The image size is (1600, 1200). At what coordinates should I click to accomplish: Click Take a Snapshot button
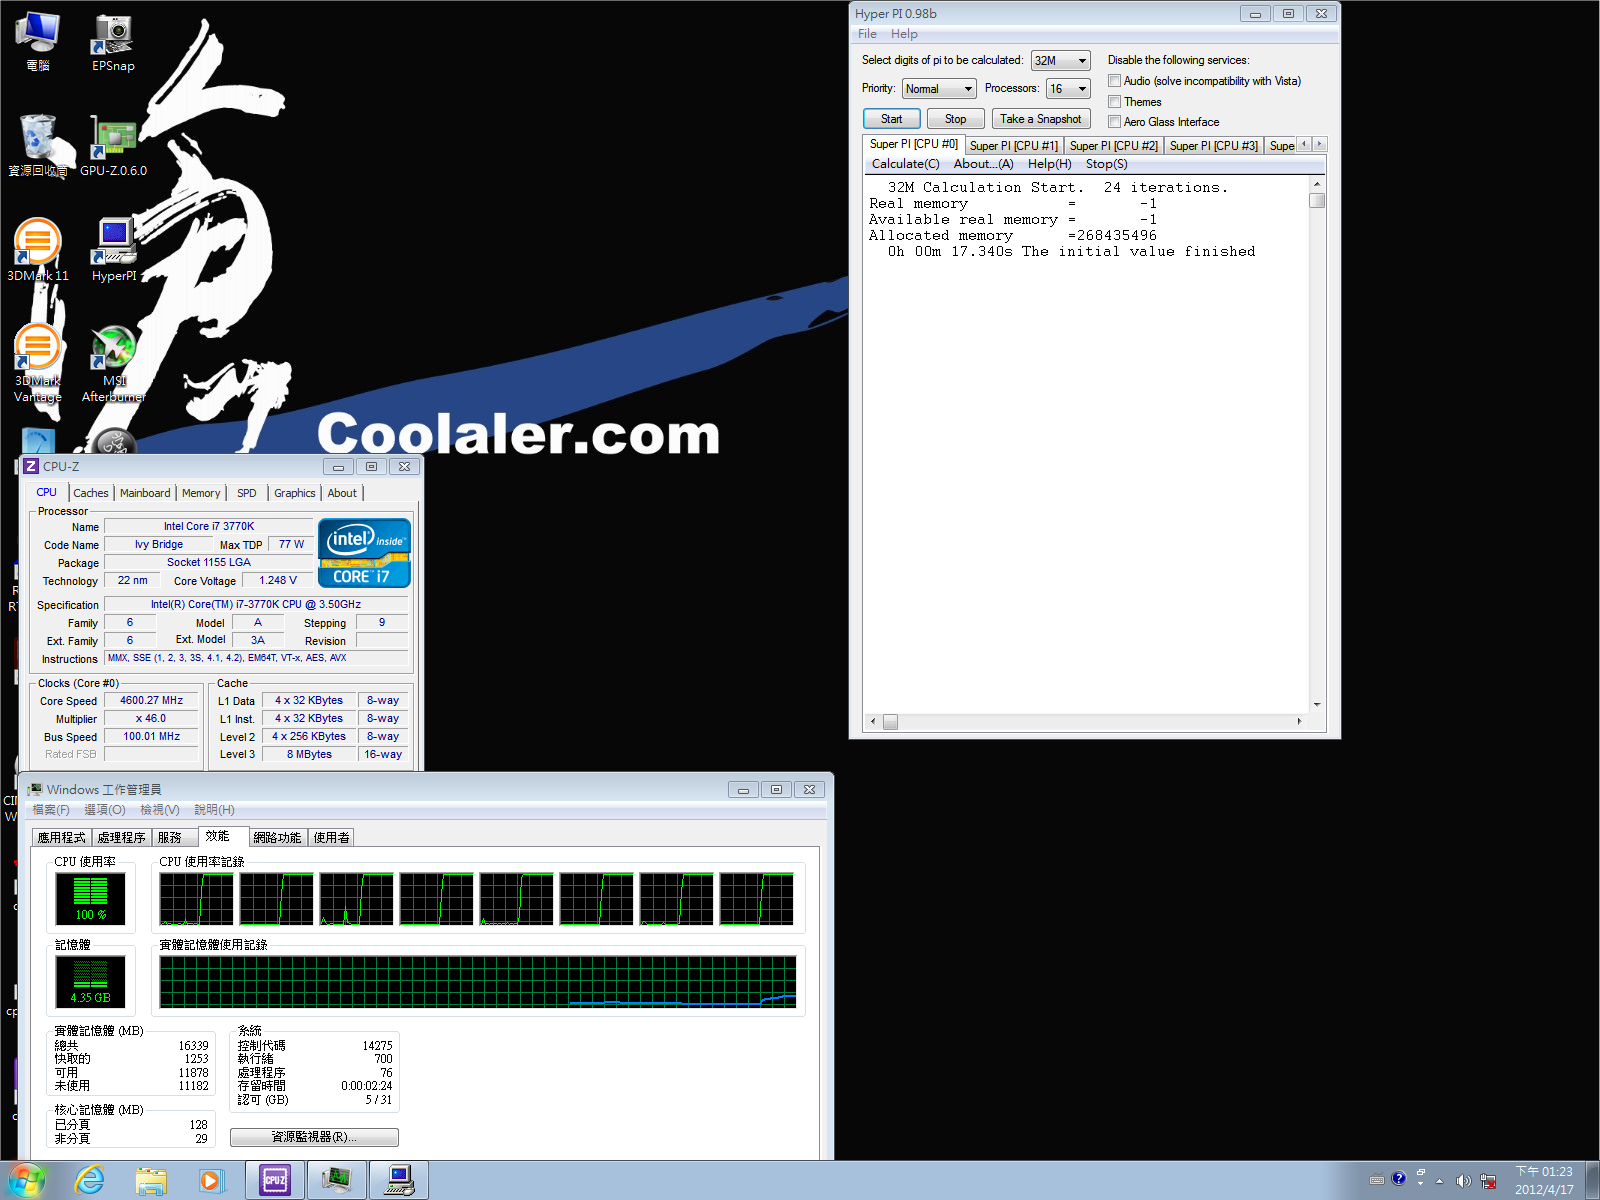[x=1041, y=119]
